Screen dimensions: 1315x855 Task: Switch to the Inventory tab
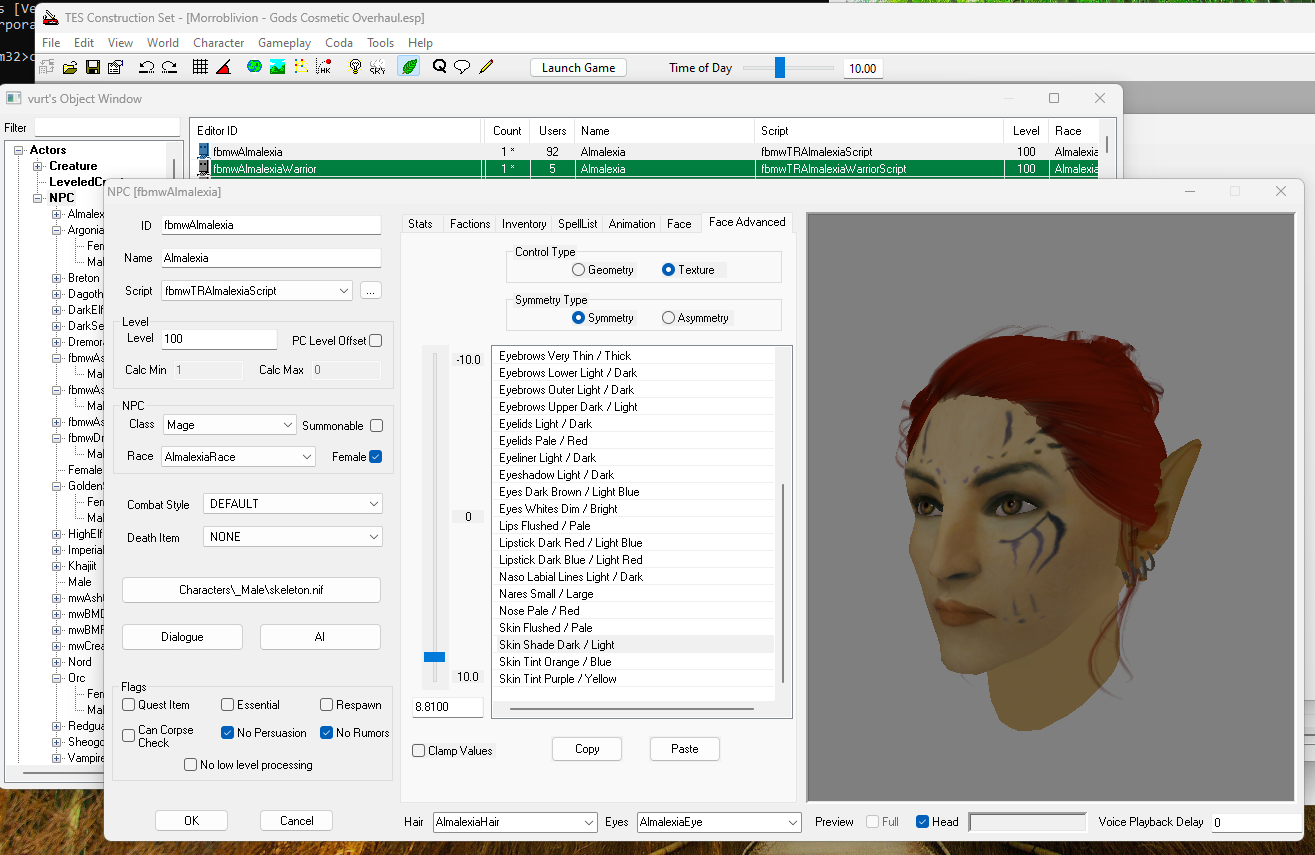(524, 224)
